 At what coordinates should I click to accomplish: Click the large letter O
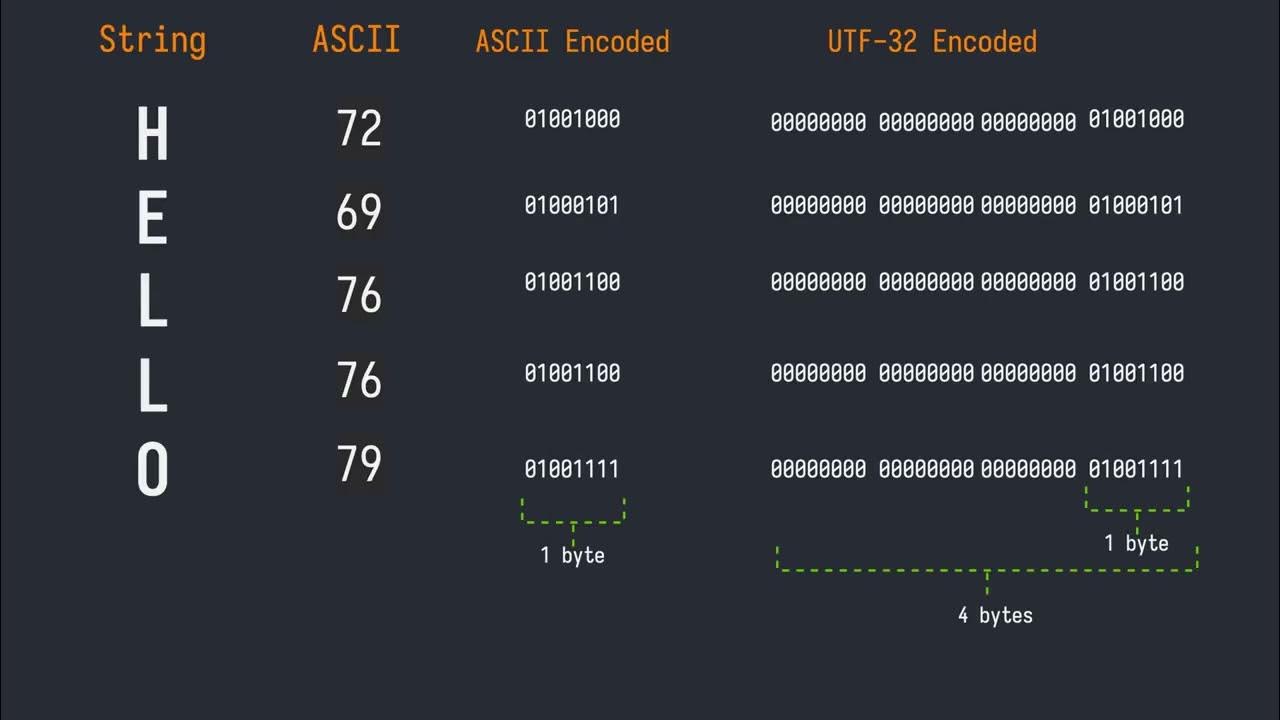coord(152,471)
